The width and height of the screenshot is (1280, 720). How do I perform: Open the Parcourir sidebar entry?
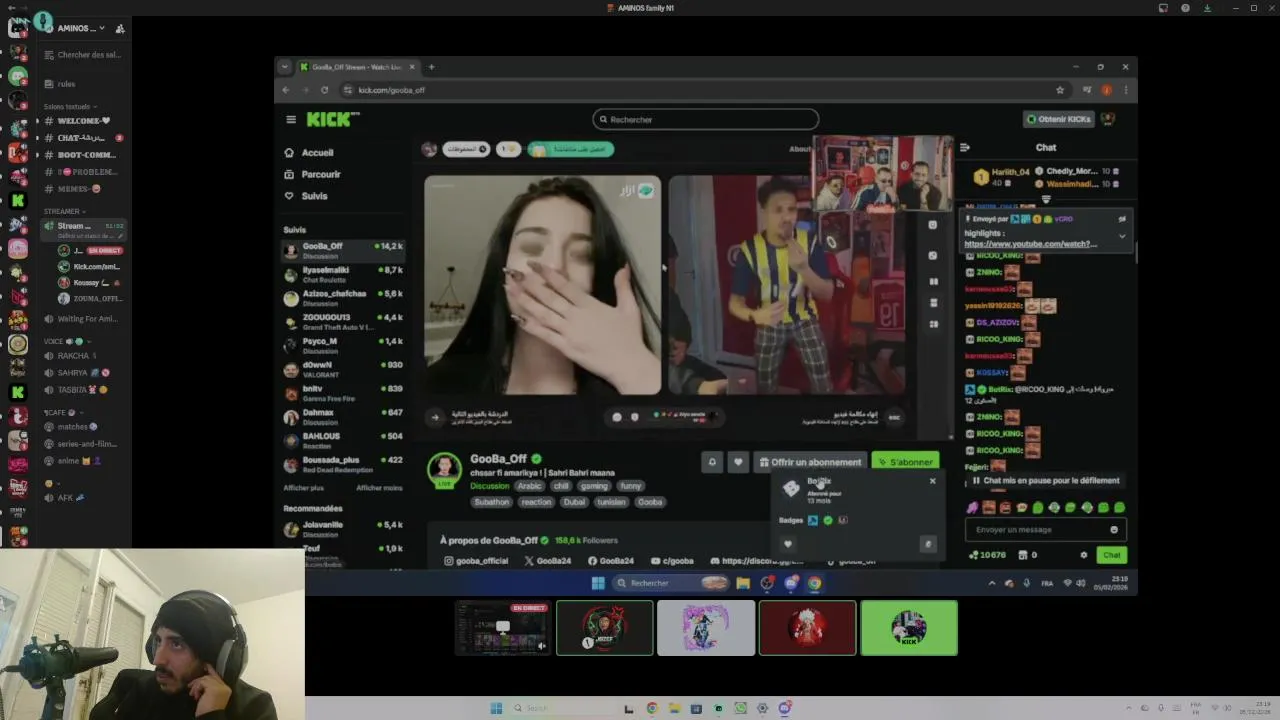coord(313,174)
